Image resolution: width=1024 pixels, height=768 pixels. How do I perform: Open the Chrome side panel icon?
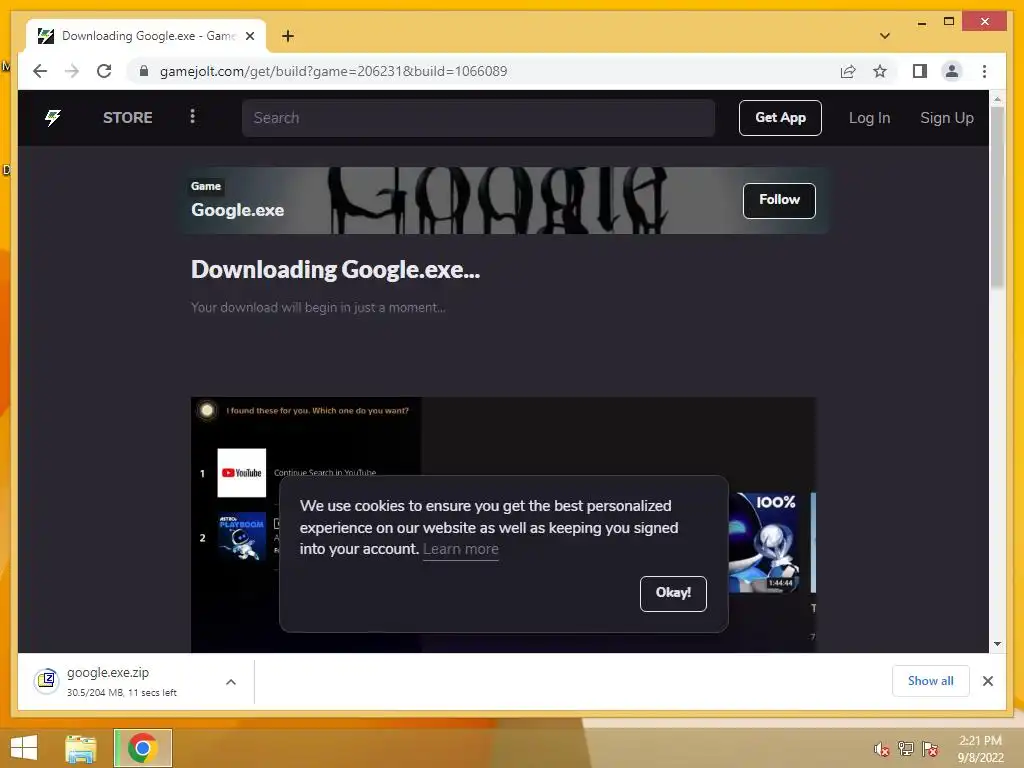(920, 71)
